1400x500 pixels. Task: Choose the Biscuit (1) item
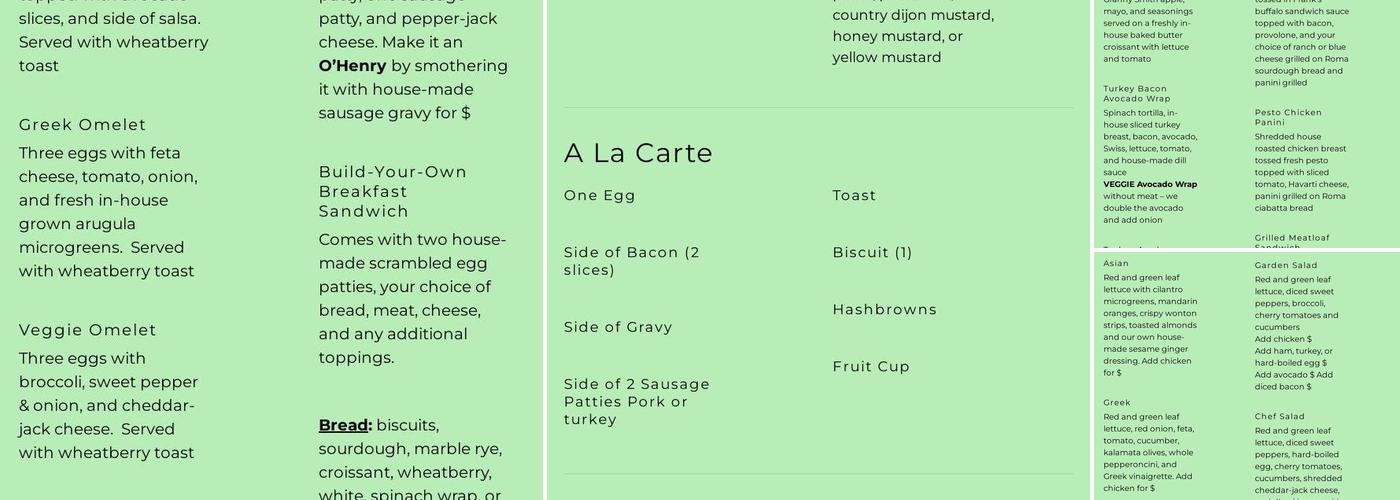click(x=872, y=253)
